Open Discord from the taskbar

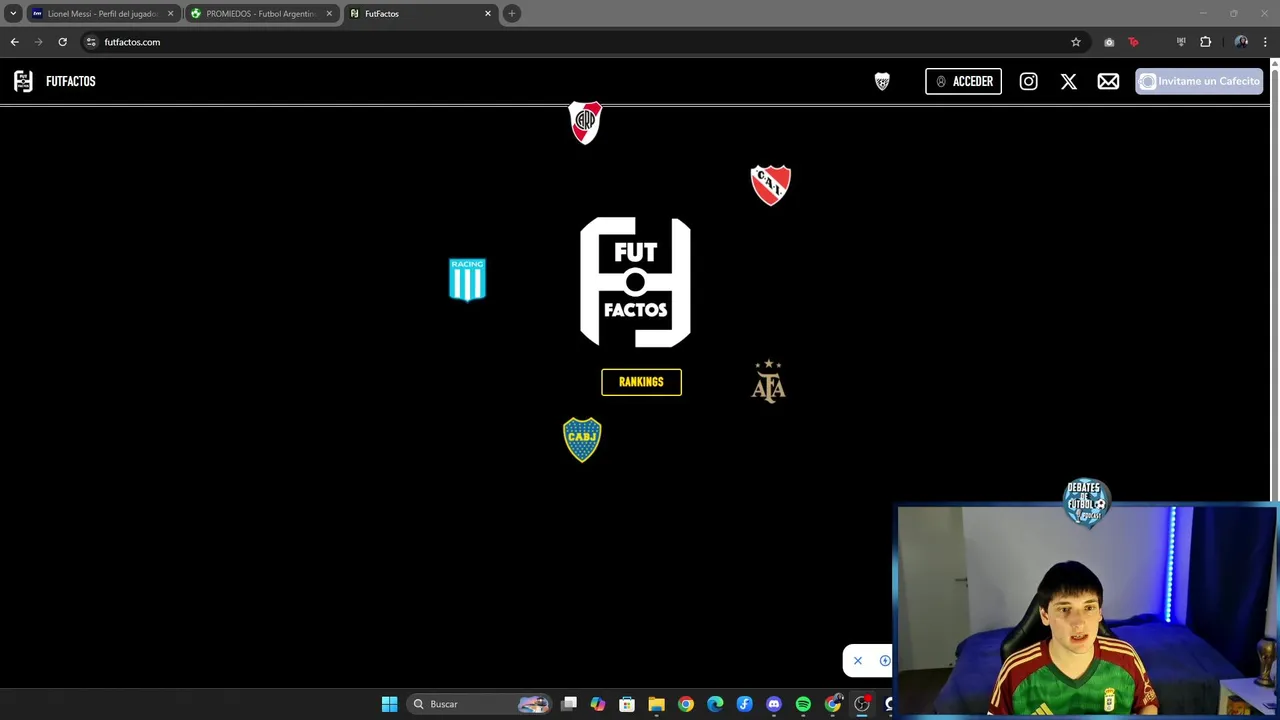[x=774, y=704]
